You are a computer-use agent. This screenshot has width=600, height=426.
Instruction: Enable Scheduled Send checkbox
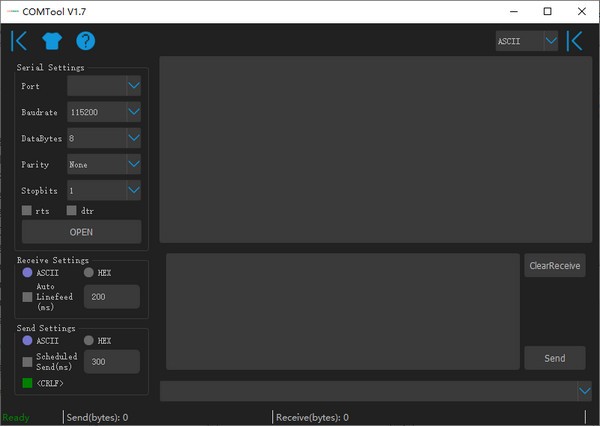27,361
